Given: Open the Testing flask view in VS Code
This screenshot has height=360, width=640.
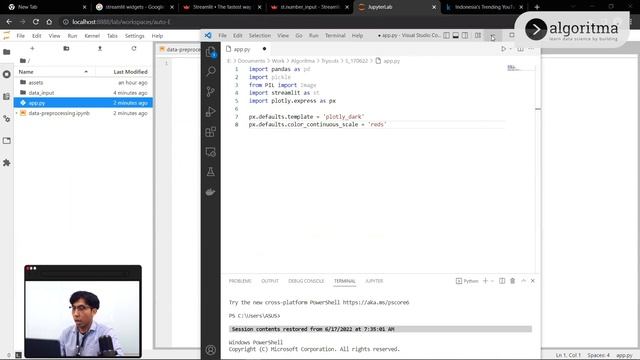Looking at the screenshot, I should tap(211, 172).
